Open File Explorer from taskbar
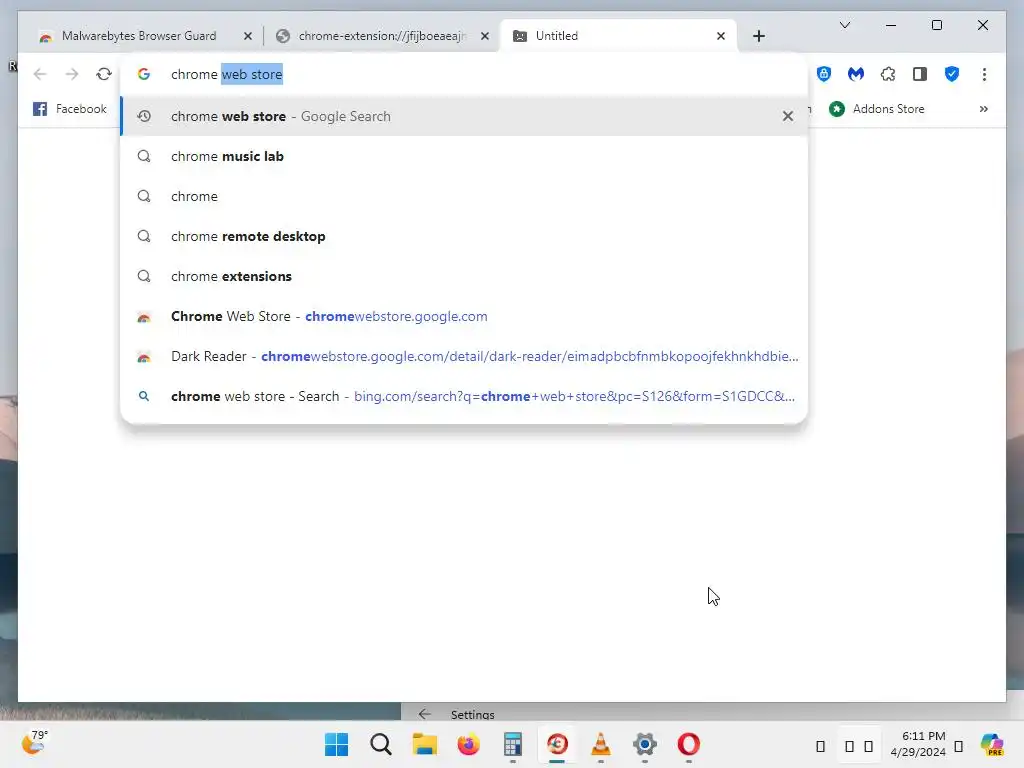 424,744
